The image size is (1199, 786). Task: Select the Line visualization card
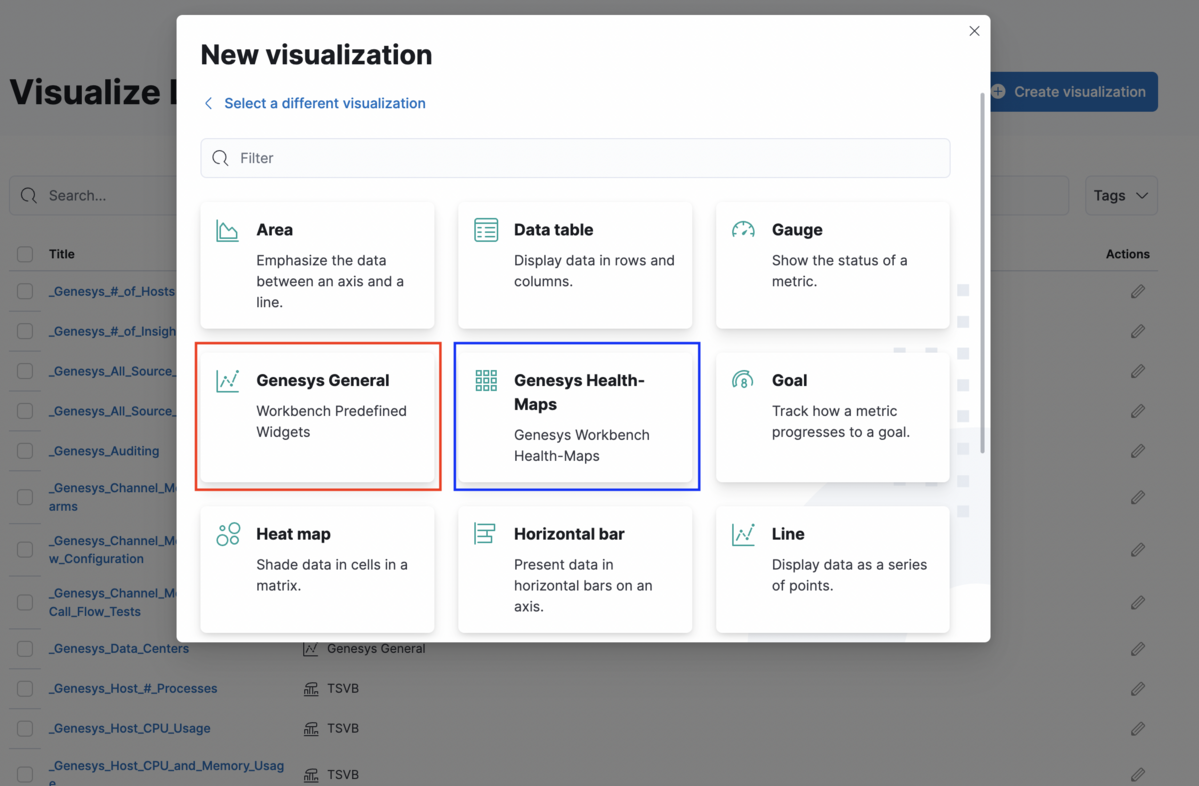pyautogui.click(x=833, y=569)
